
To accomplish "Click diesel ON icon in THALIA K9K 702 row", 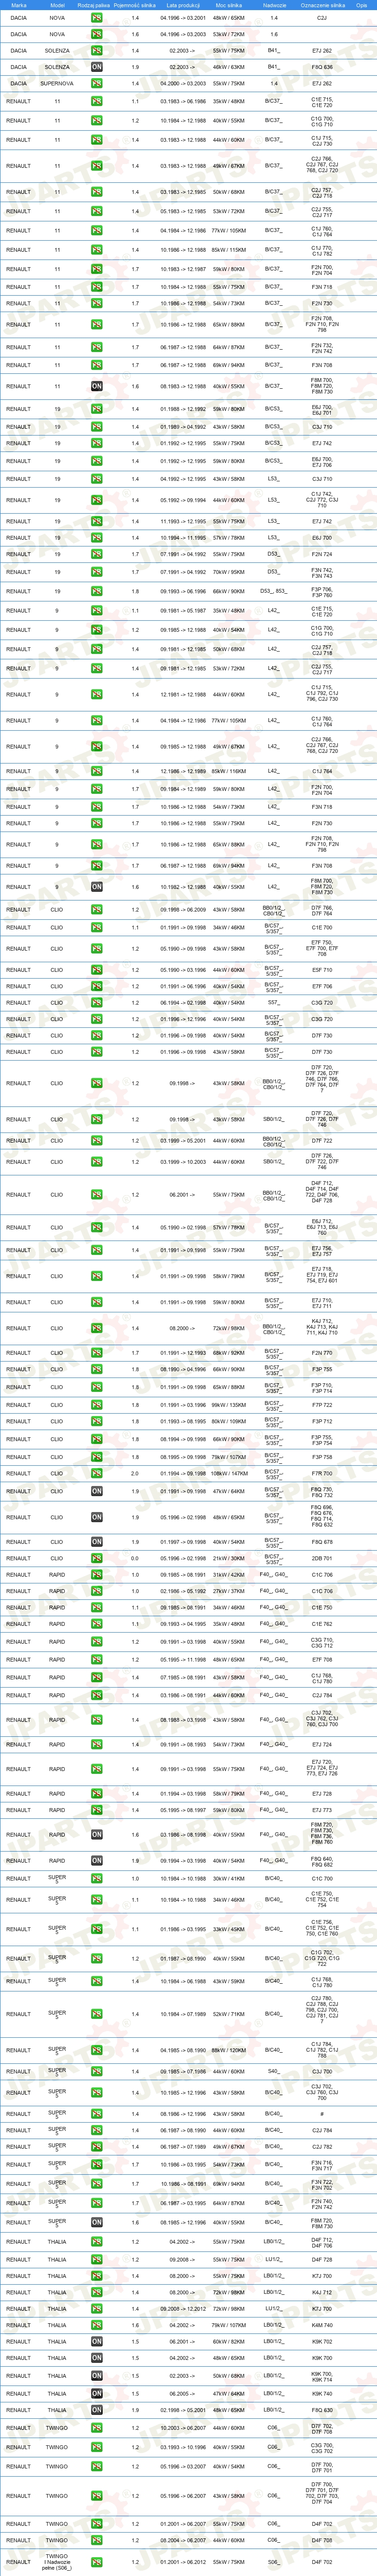I will coord(97,2342).
